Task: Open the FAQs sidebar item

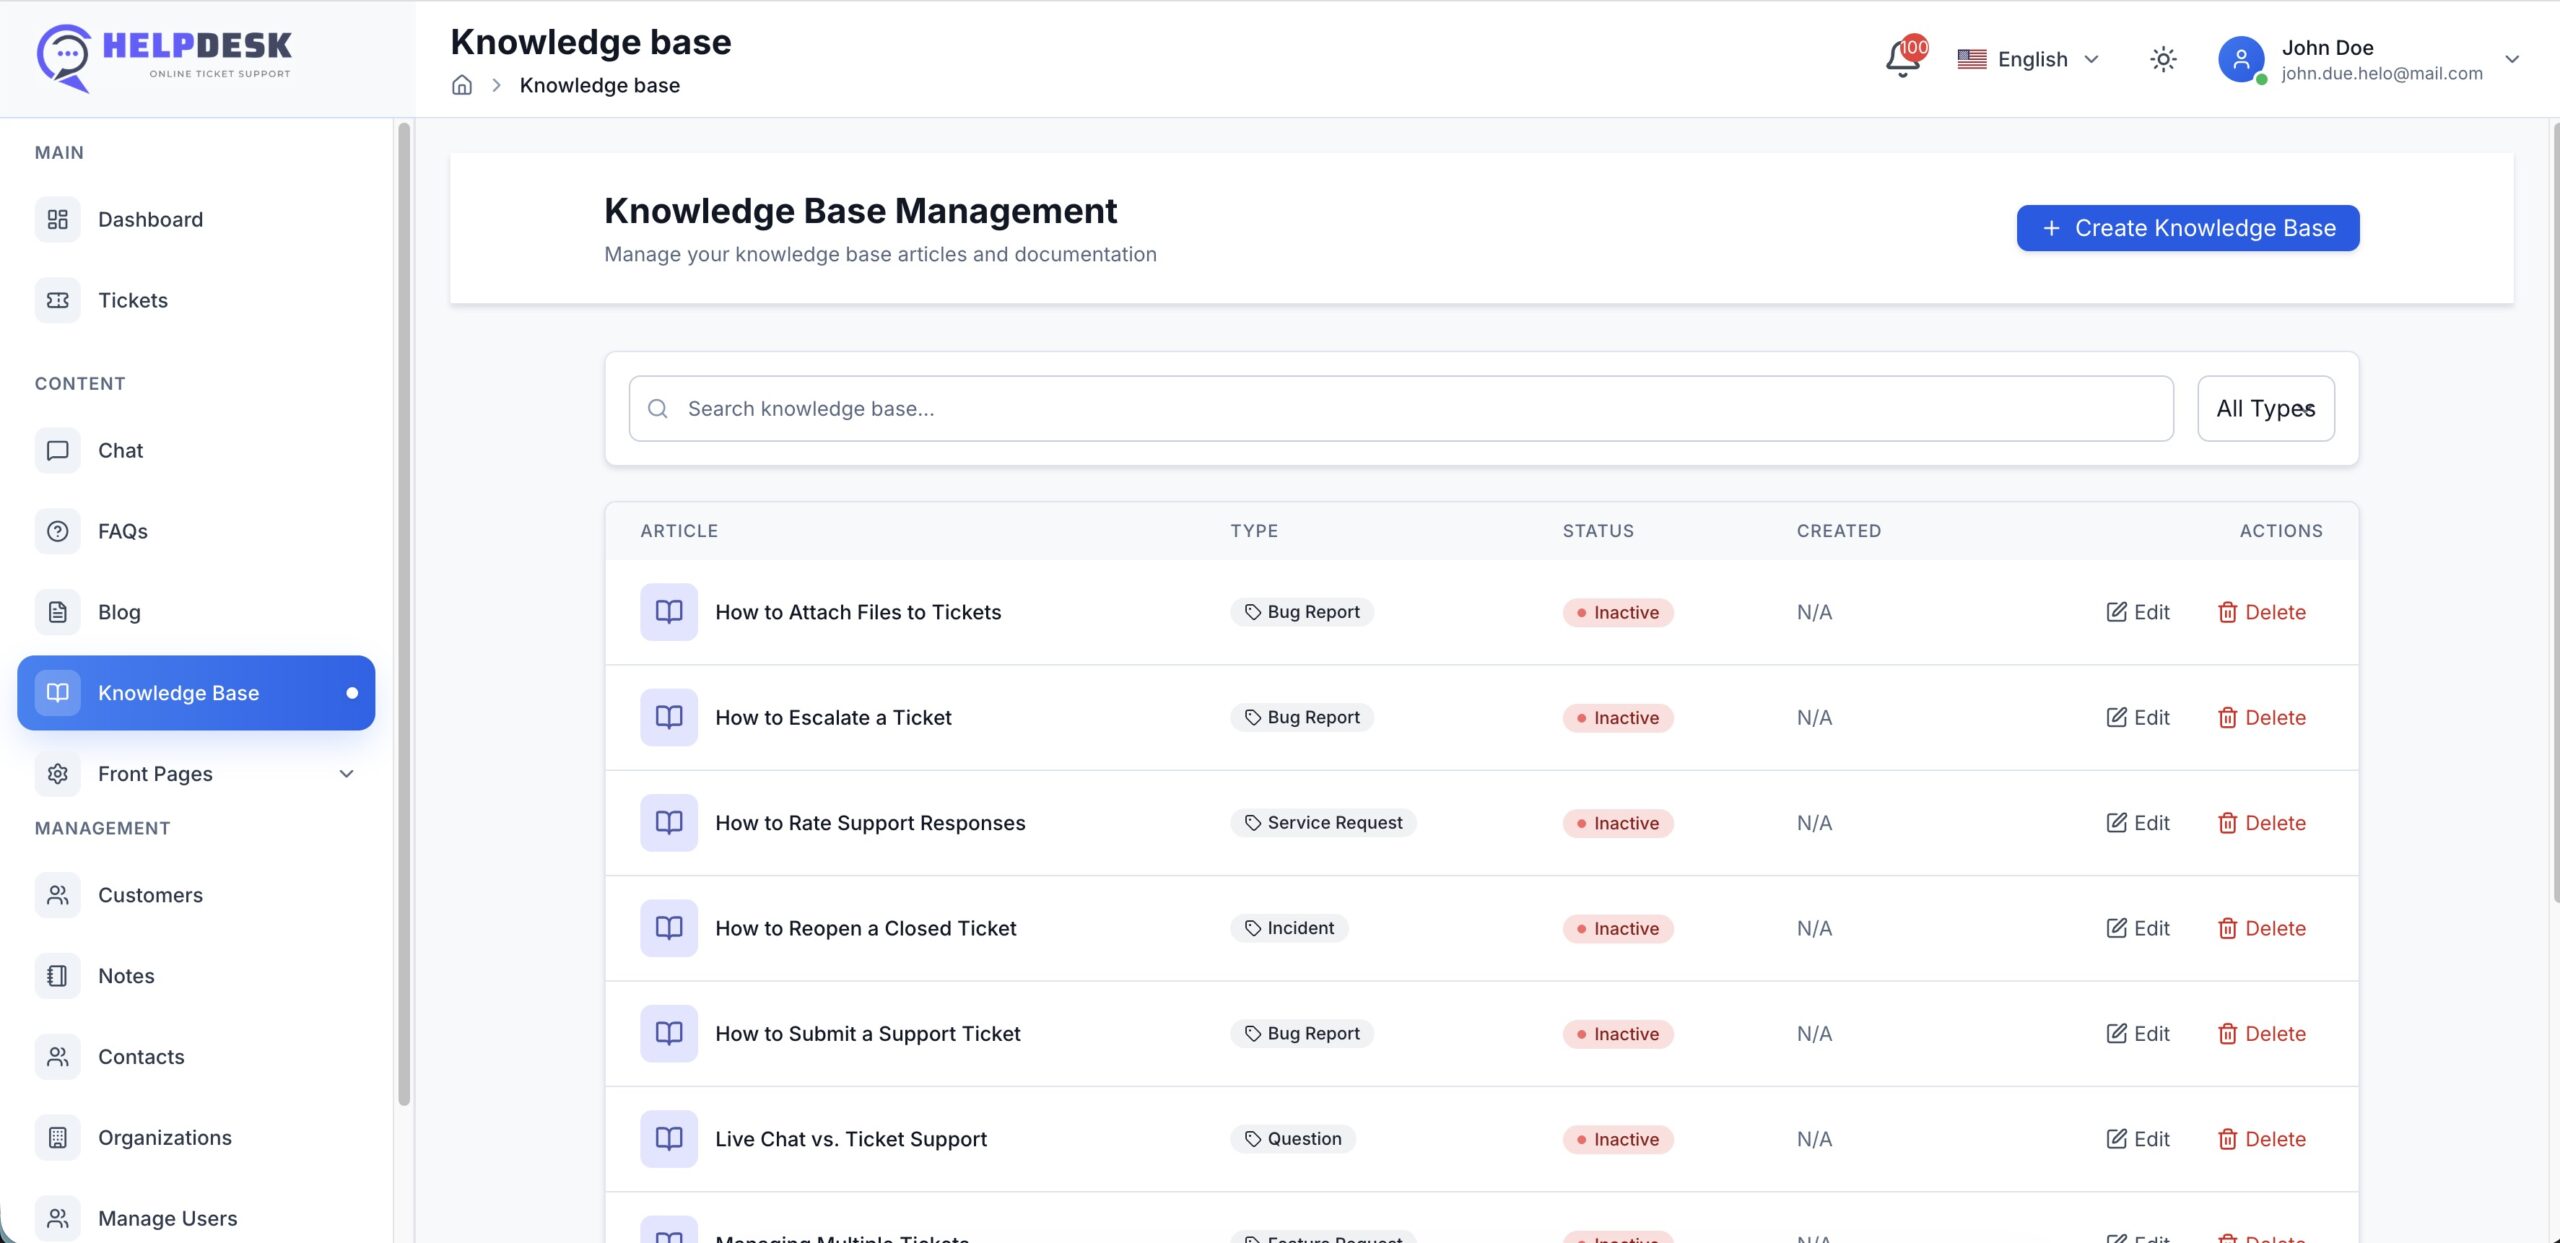Action: click(x=122, y=531)
